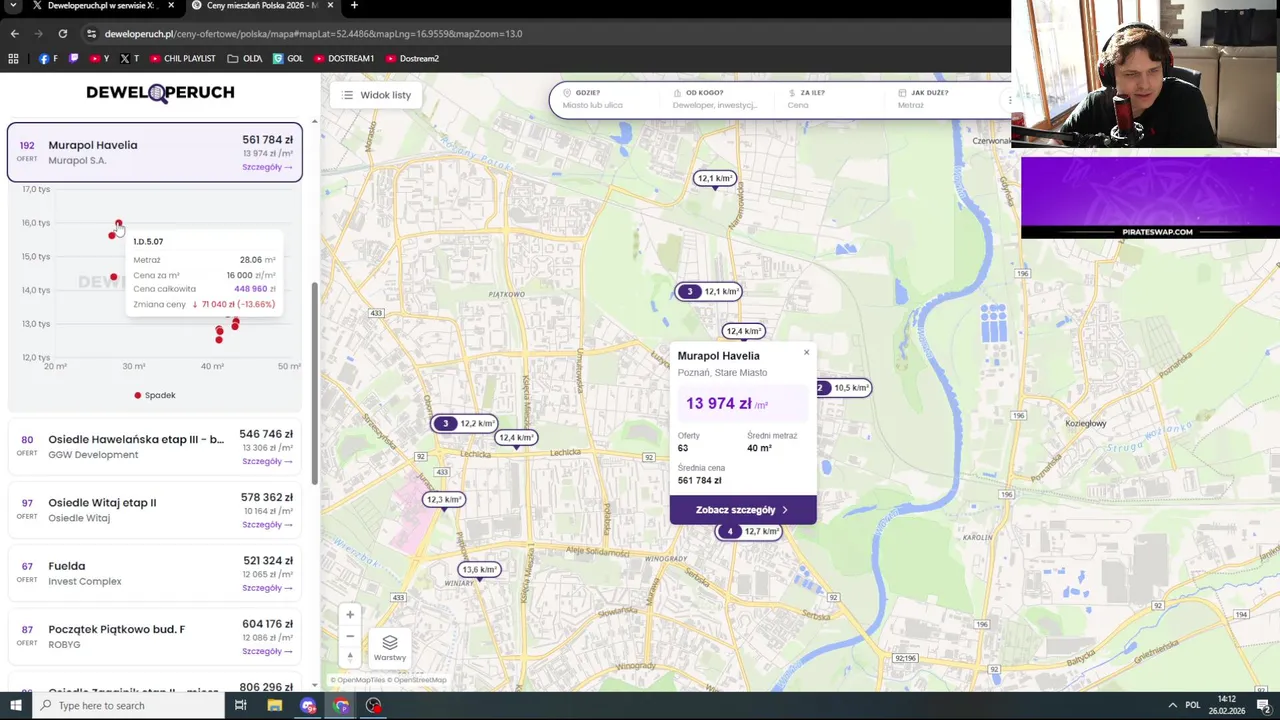Screen dimensions: 1280x720
Task: Reload the current page
Action: 62,34
